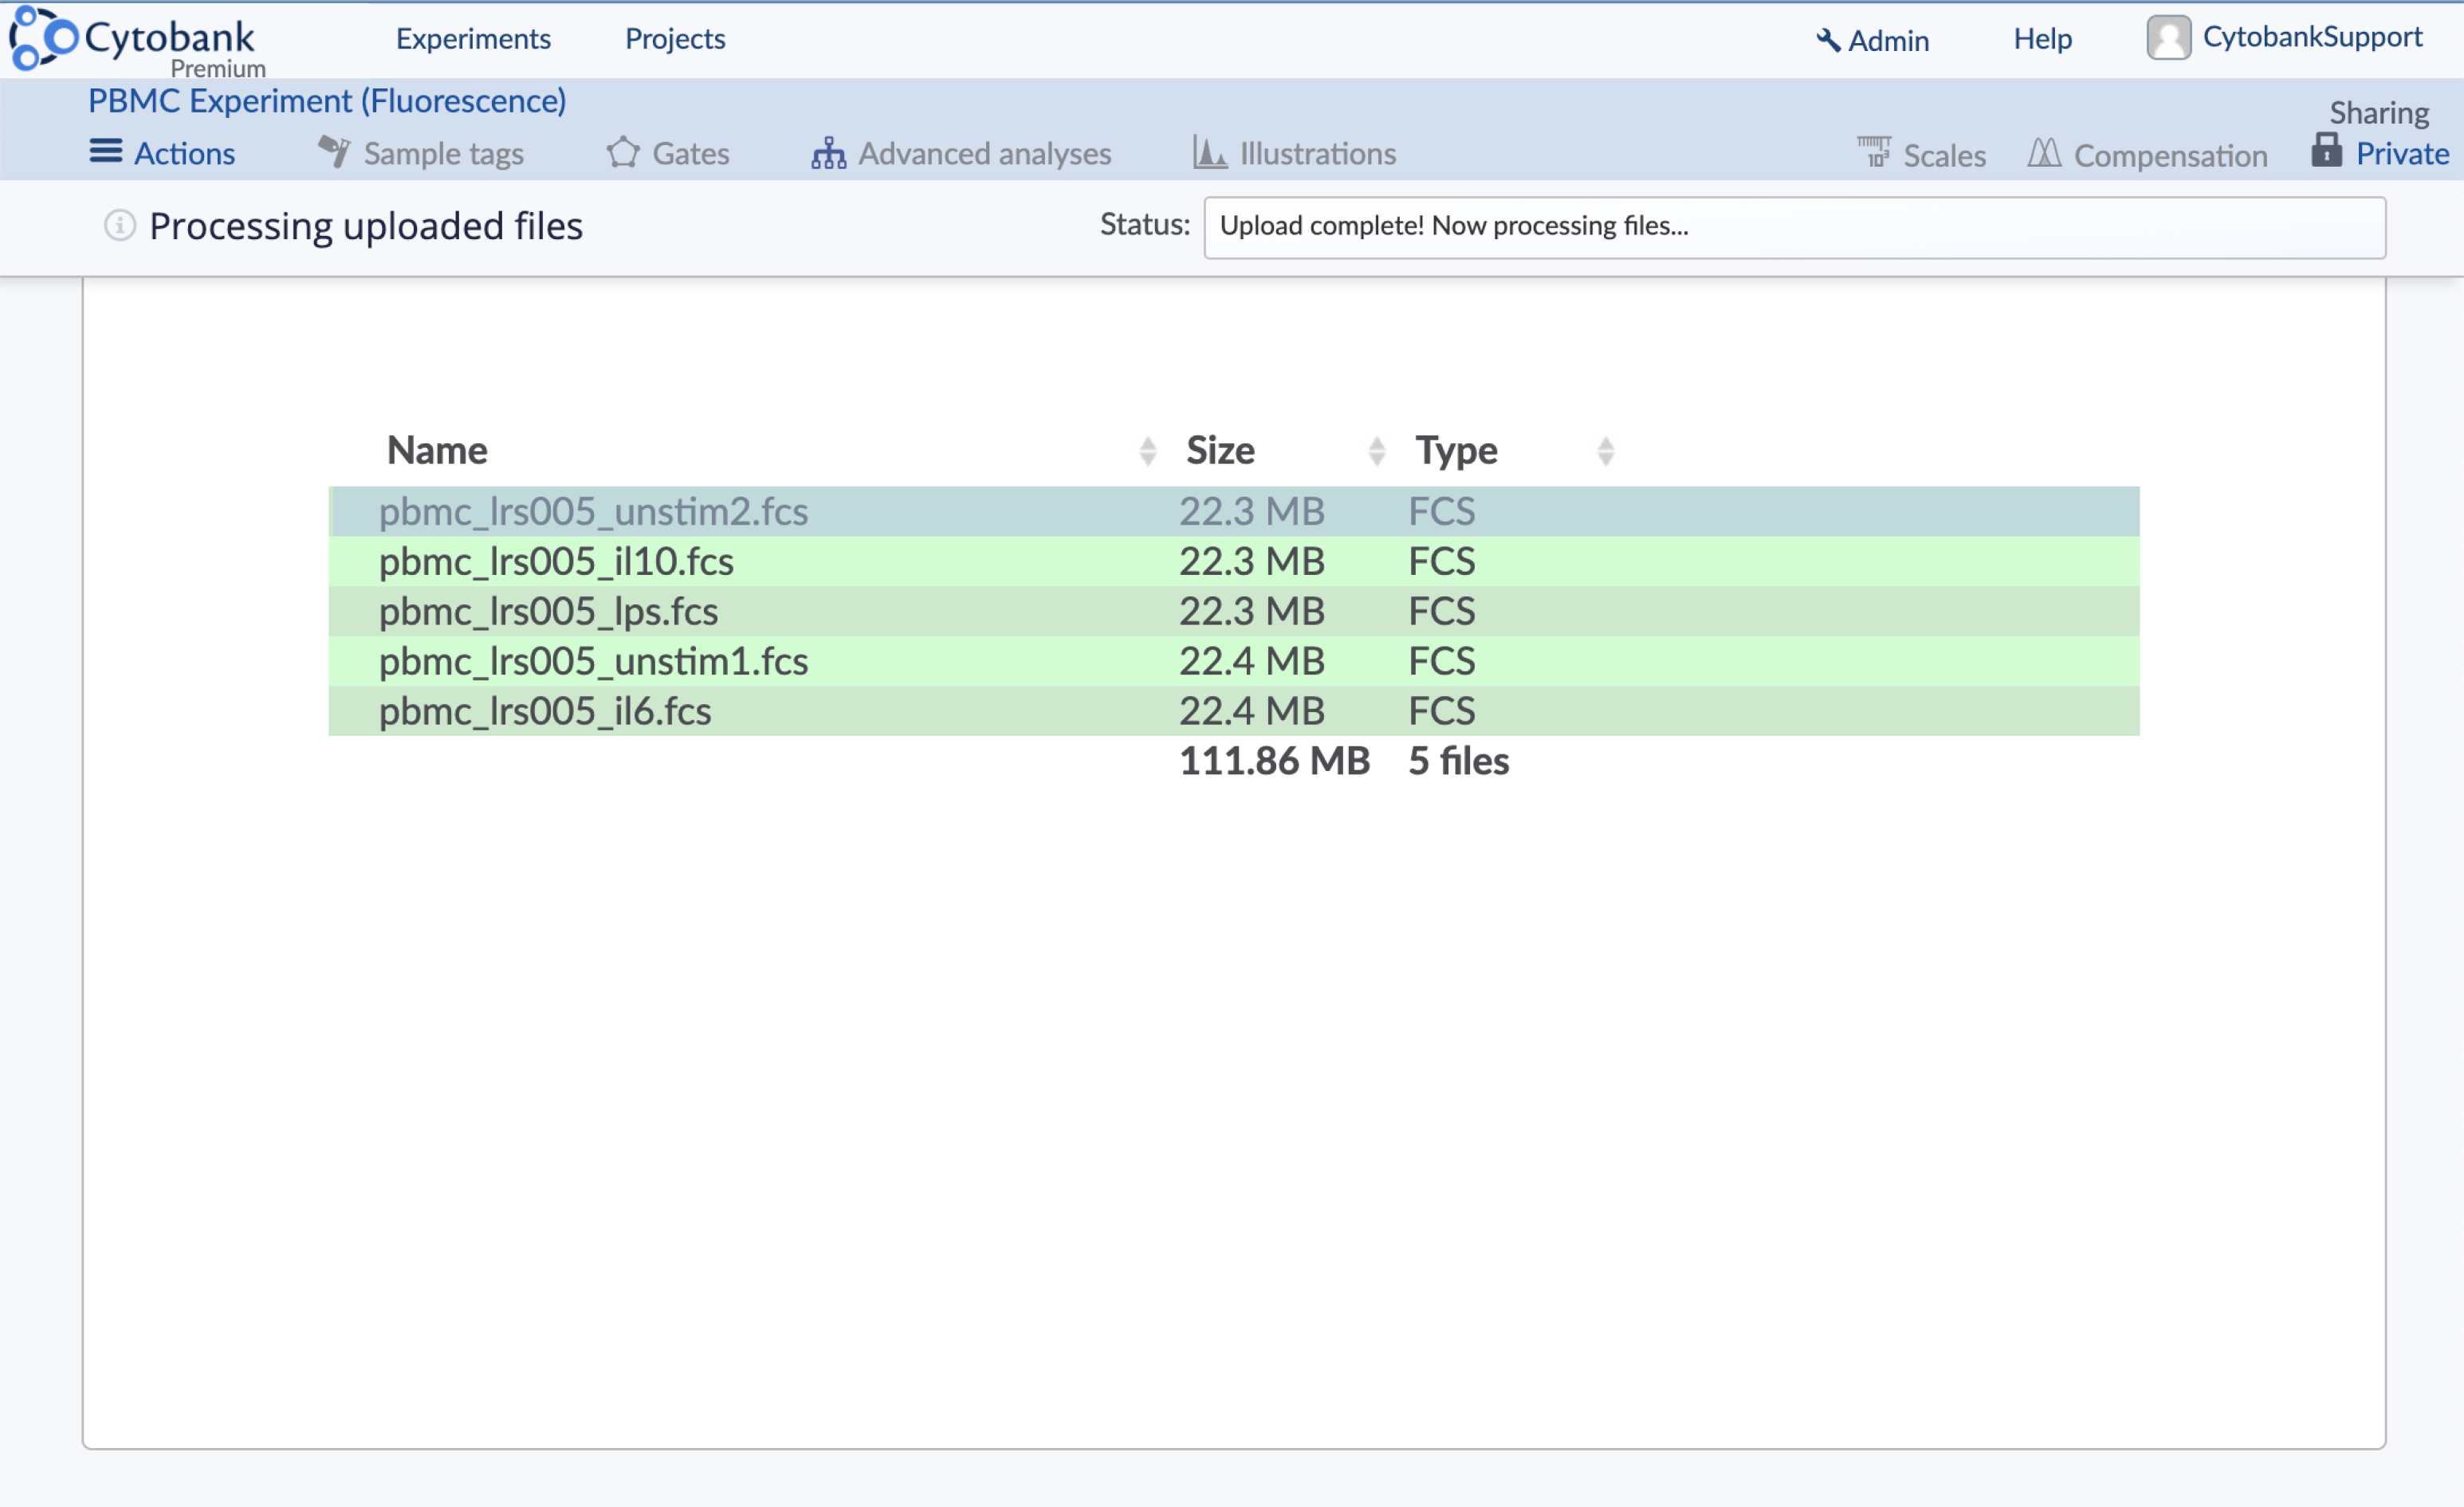This screenshot has width=2464, height=1507.
Task: Click the Name column header
Action: [437, 450]
